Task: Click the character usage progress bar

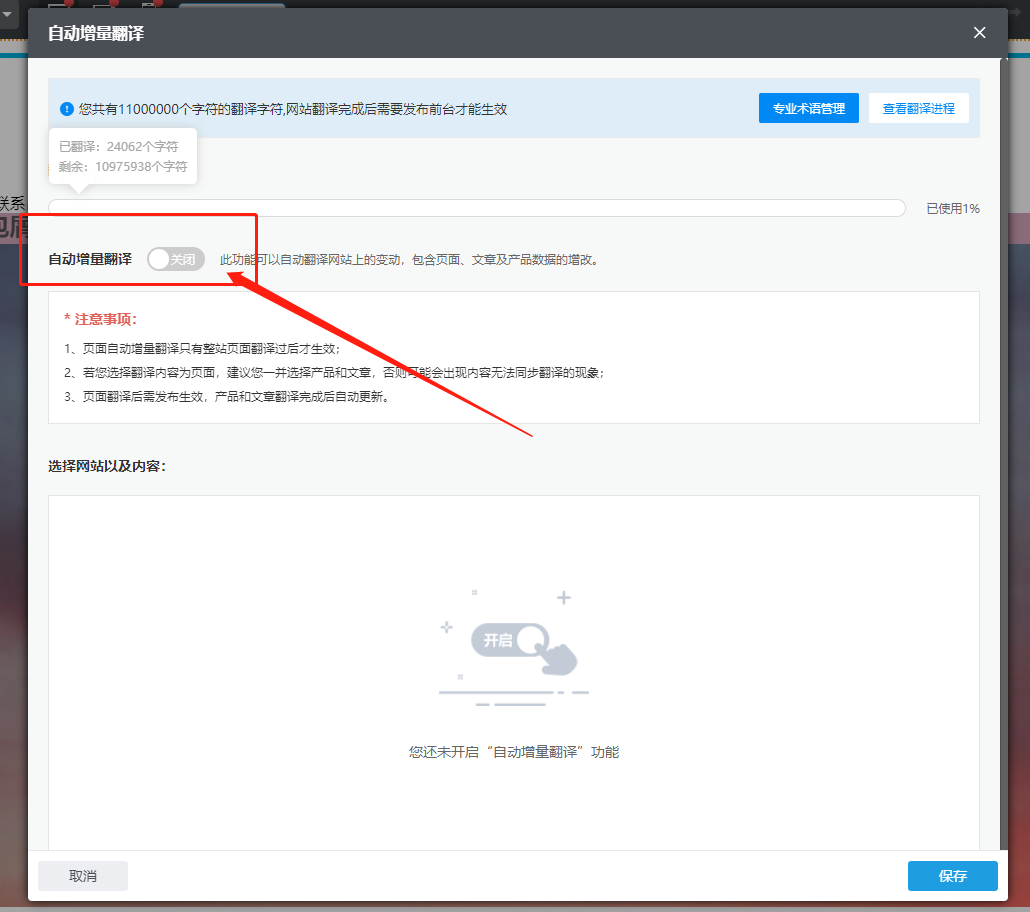Action: pos(476,208)
